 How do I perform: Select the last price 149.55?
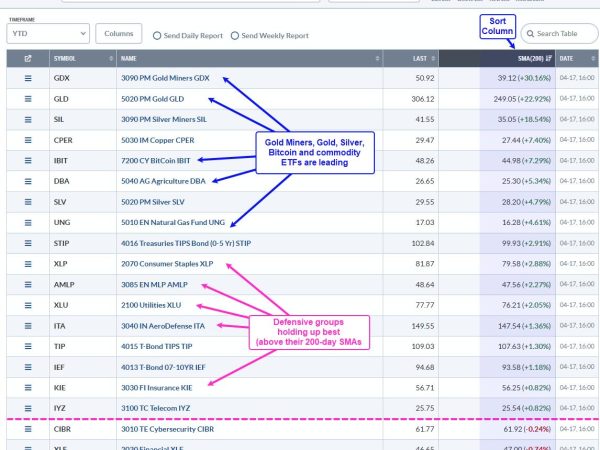pos(423,326)
